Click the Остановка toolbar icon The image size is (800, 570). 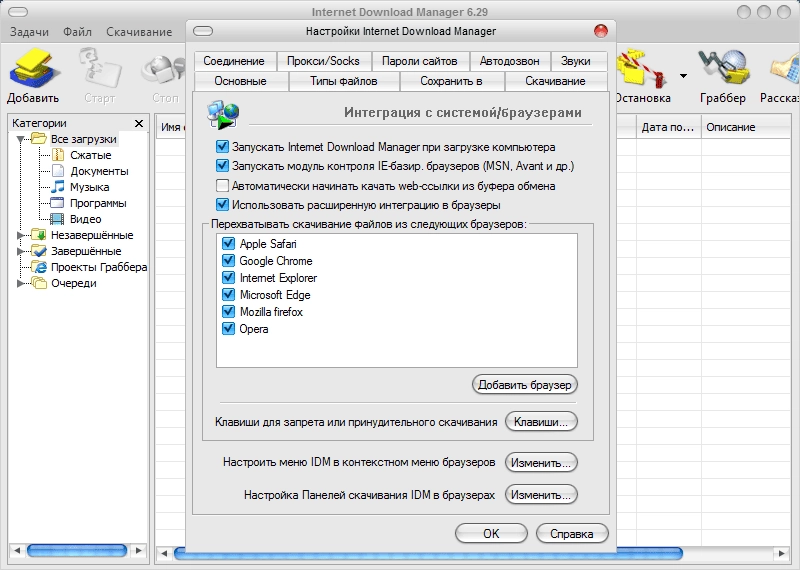(x=643, y=68)
